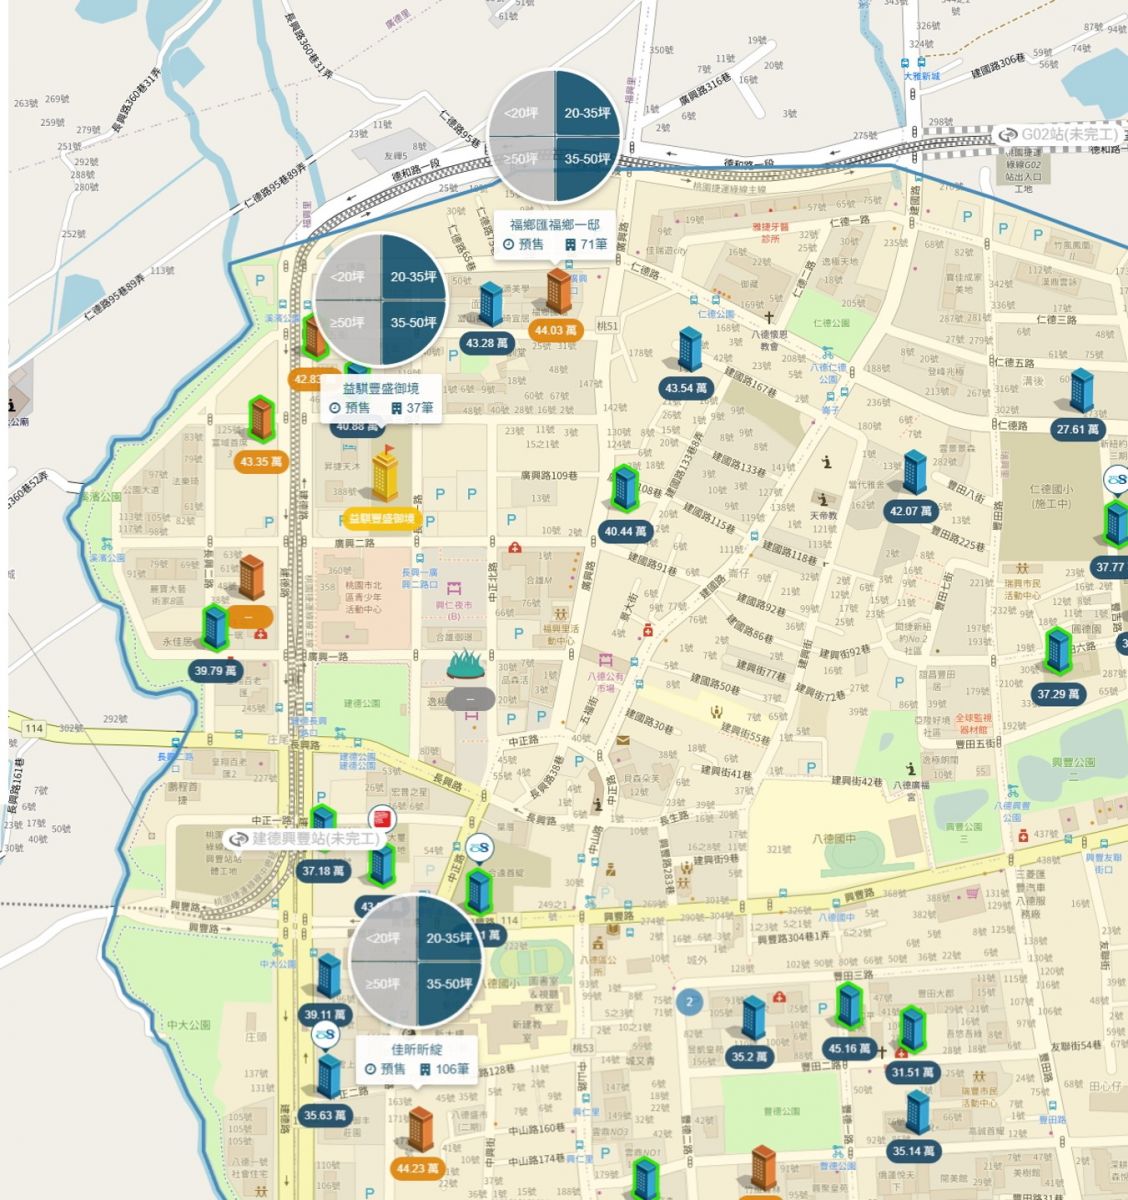Click the orange building marker priced 43.35萬
1128x1200 pixels.
click(x=261, y=420)
